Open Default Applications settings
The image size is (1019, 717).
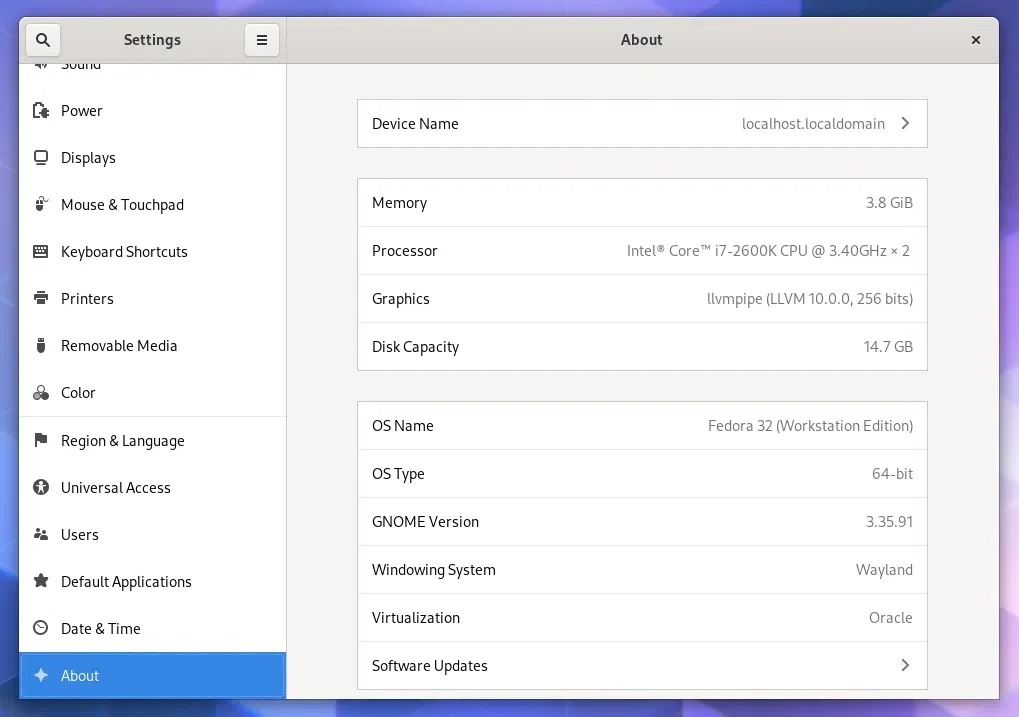[153, 582]
